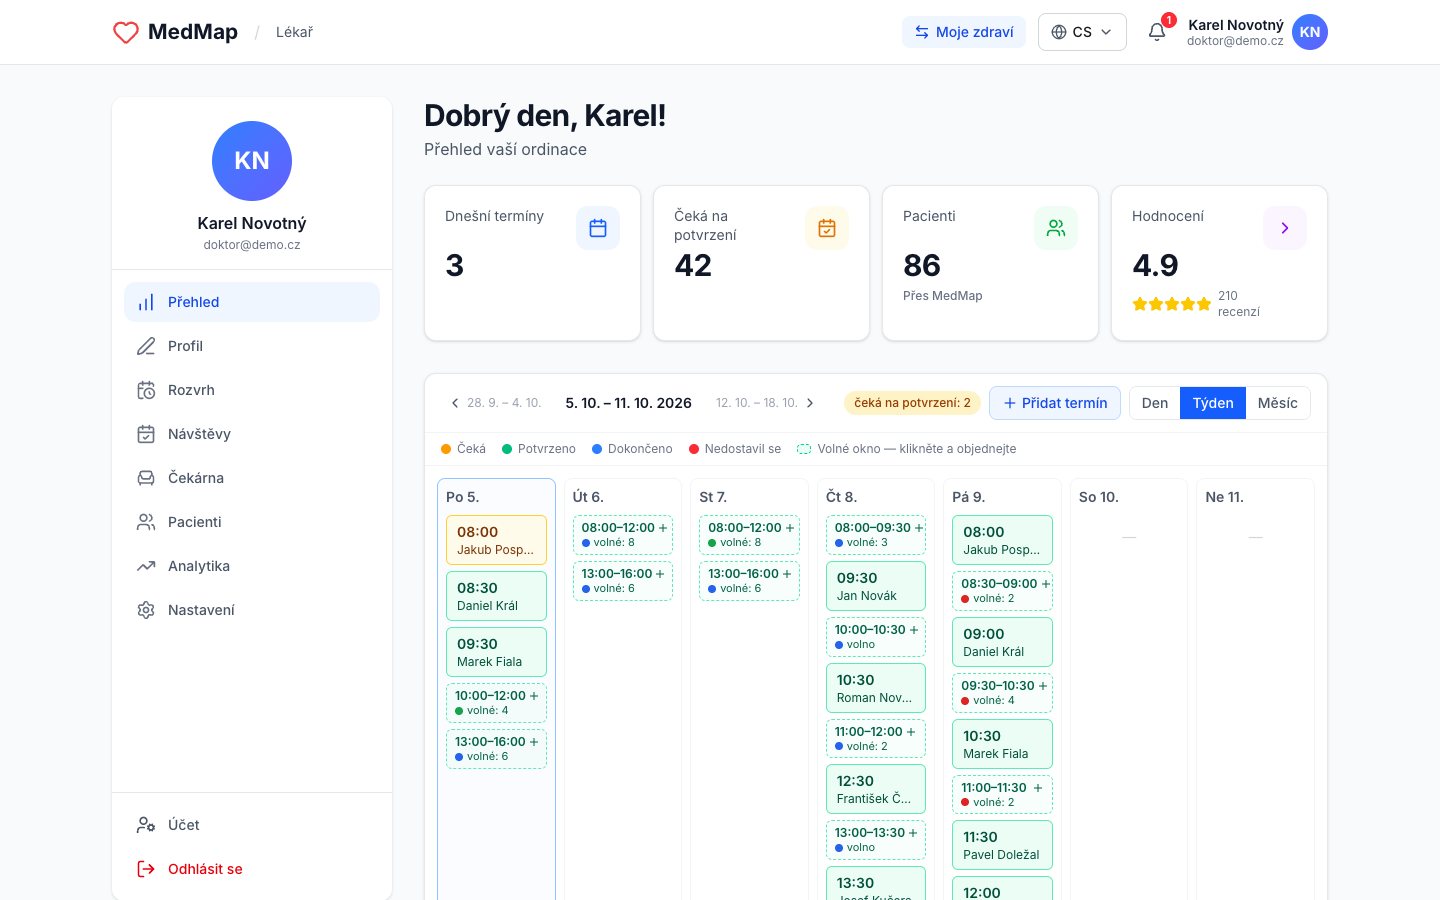Open Pacienti in the sidebar menu
This screenshot has width=1440, height=900.
point(252,522)
